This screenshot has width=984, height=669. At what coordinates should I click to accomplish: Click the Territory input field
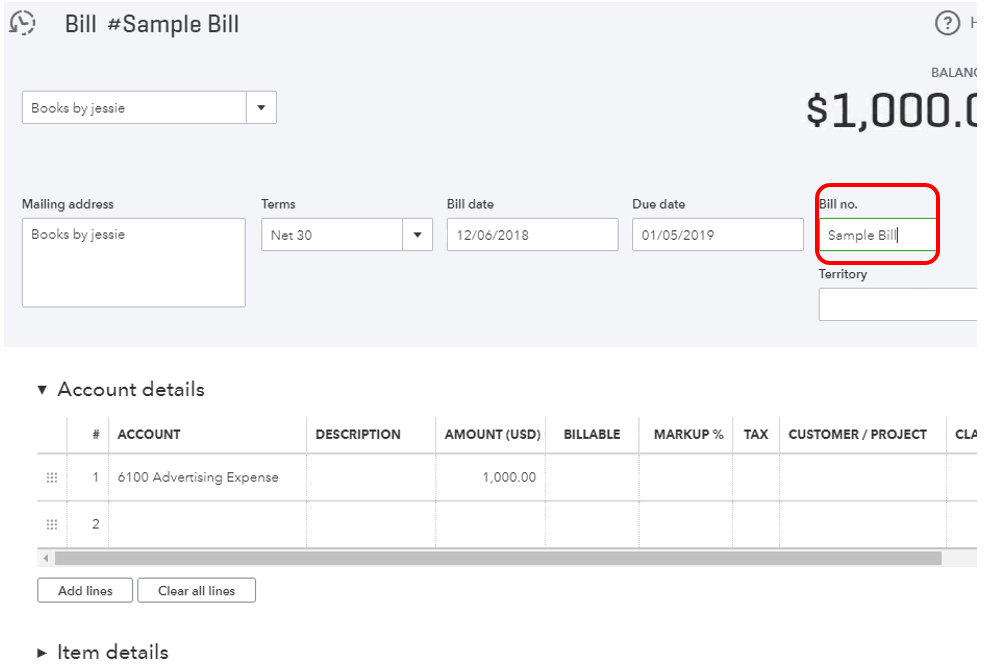click(897, 304)
